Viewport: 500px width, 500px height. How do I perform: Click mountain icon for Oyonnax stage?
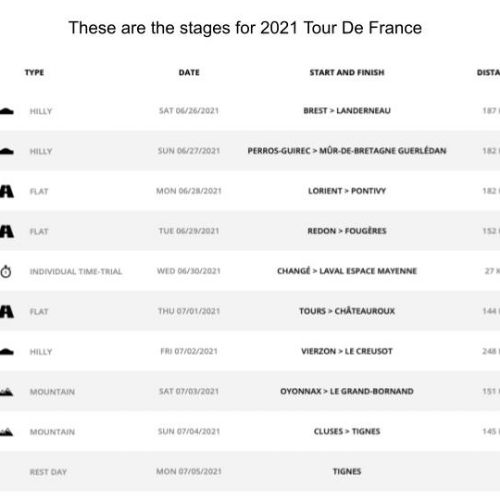click(x=6, y=392)
